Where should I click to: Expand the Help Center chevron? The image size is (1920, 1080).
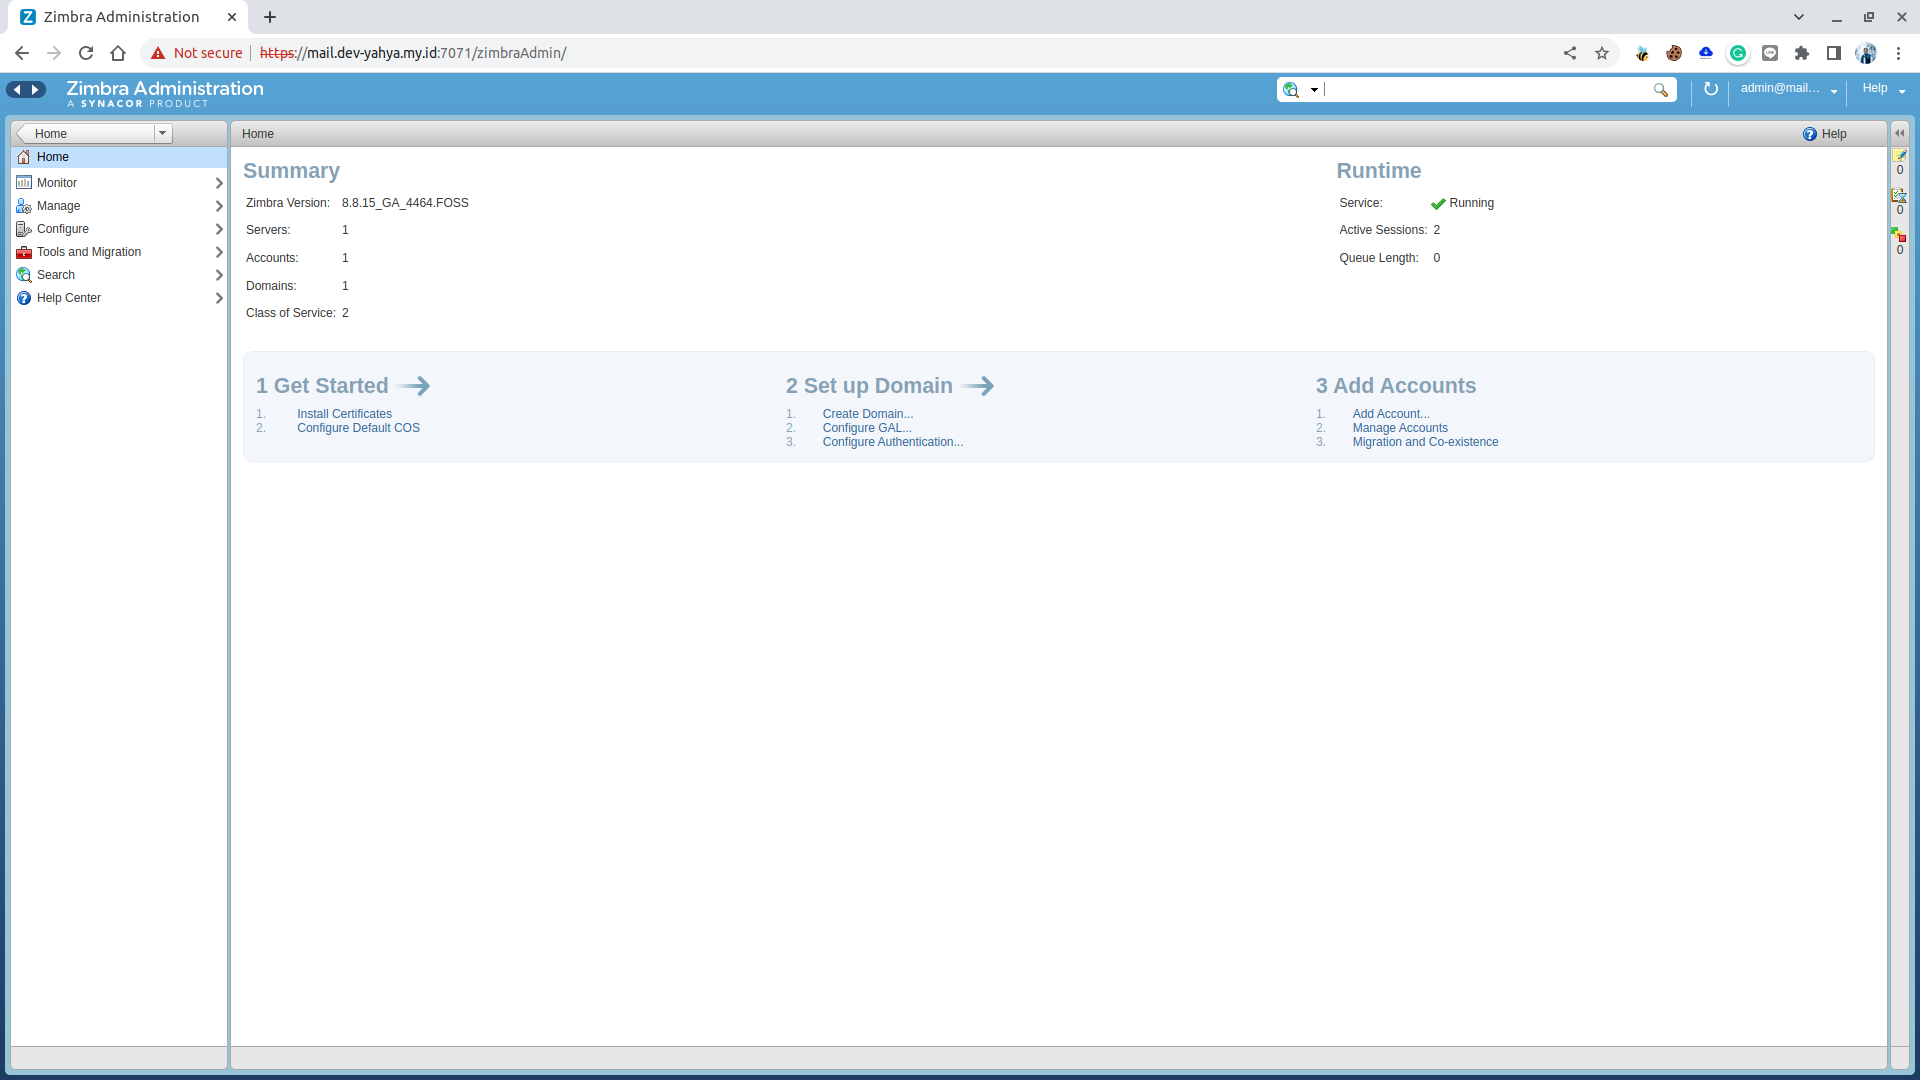pyautogui.click(x=219, y=298)
